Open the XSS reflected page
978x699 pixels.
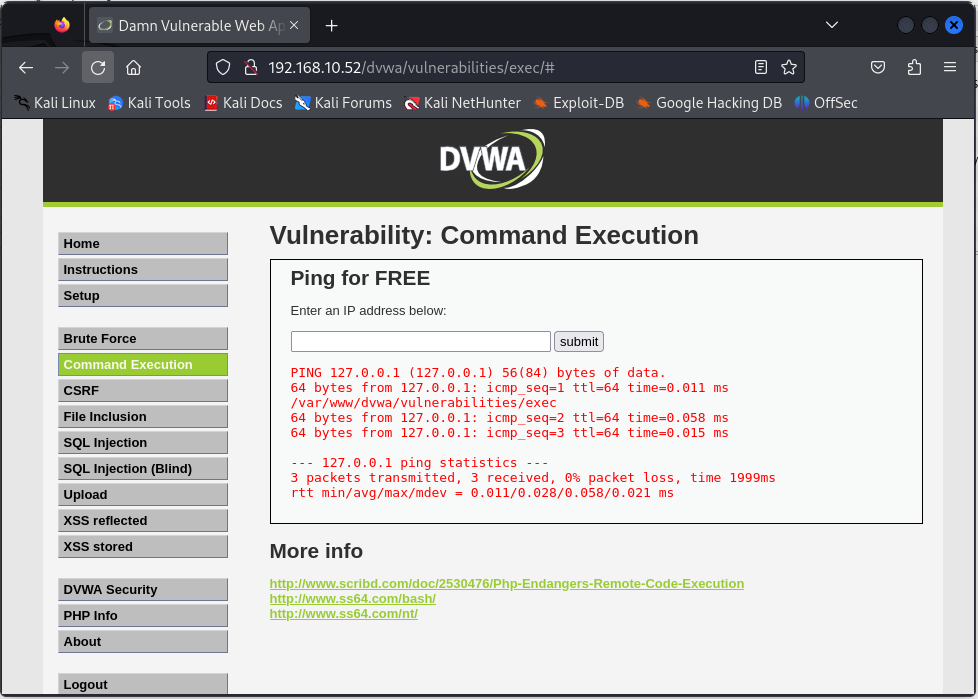143,521
